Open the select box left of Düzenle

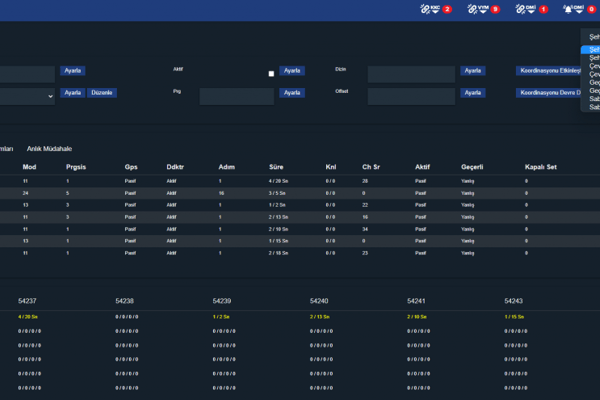27,96
